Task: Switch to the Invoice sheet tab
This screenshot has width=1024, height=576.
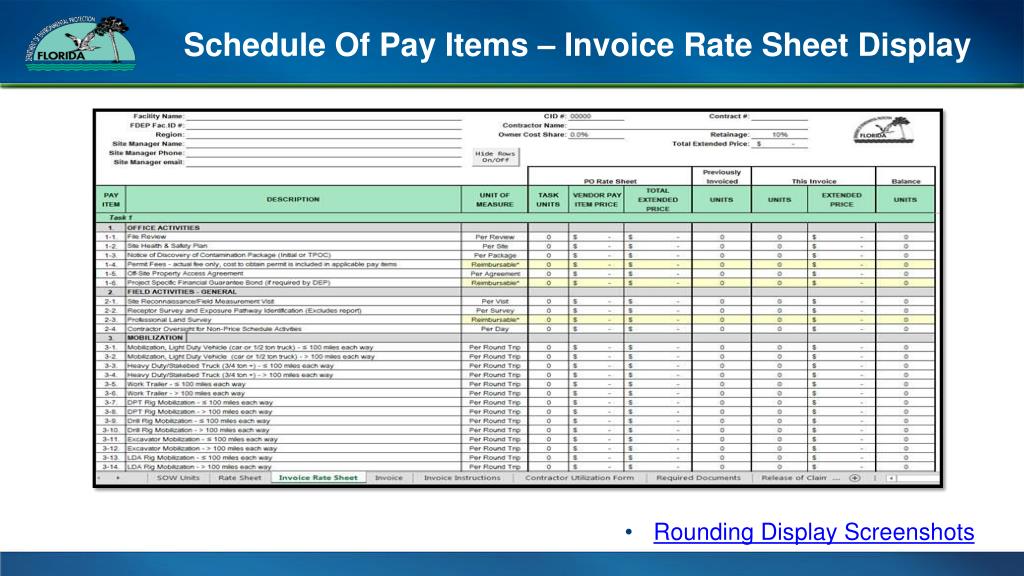Action: [x=389, y=478]
